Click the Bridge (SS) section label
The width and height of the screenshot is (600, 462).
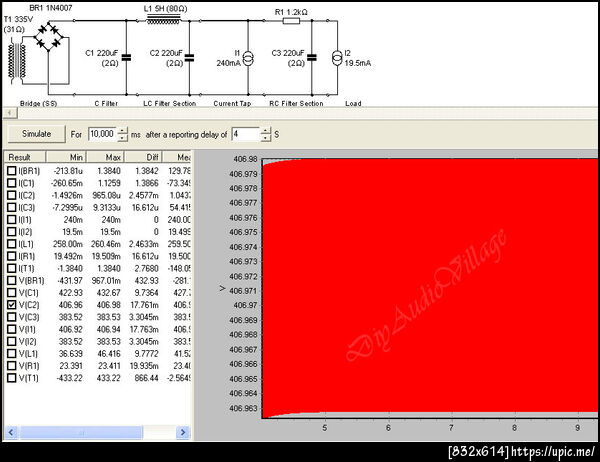pyautogui.click(x=38, y=103)
